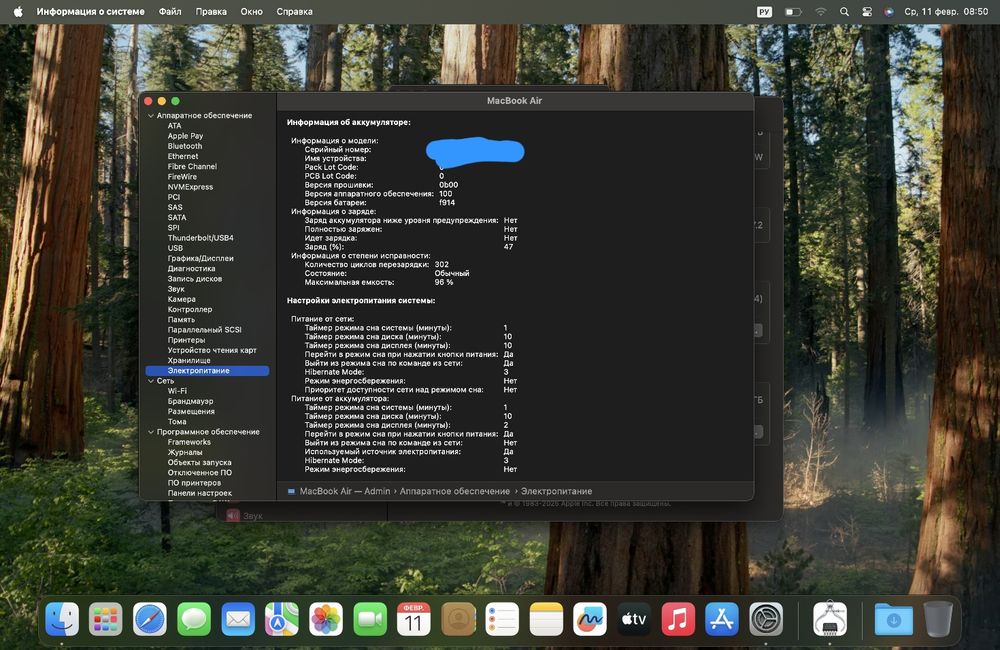The width and height of the screenshot is (1000, 650).
Task: Open App Store in Dock
Action: pyautogui.click(x=722, y=619)
